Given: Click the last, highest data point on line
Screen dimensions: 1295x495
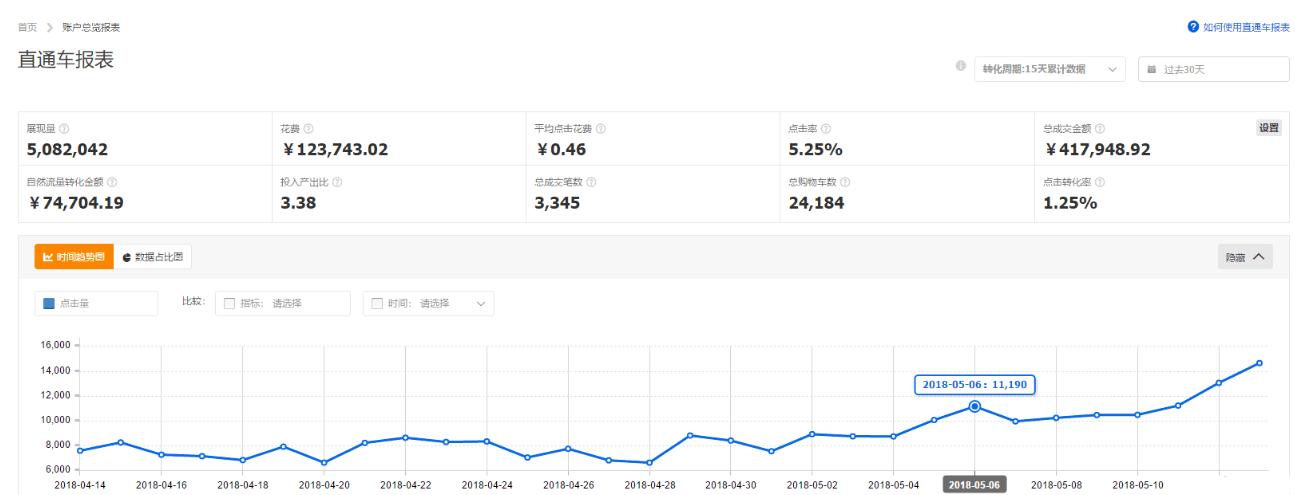Looking at the screenshot, I should click(1259, 363).
